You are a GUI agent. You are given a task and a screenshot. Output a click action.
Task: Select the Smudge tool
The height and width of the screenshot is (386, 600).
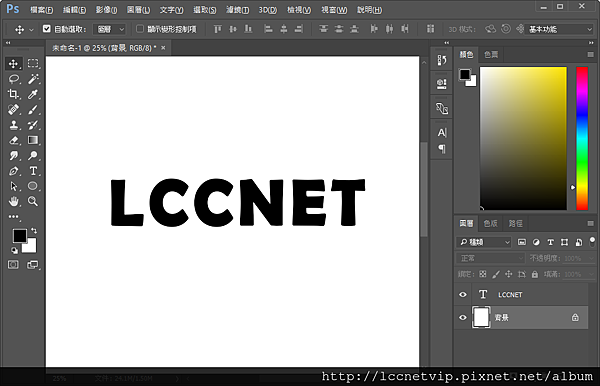point(13,156)
